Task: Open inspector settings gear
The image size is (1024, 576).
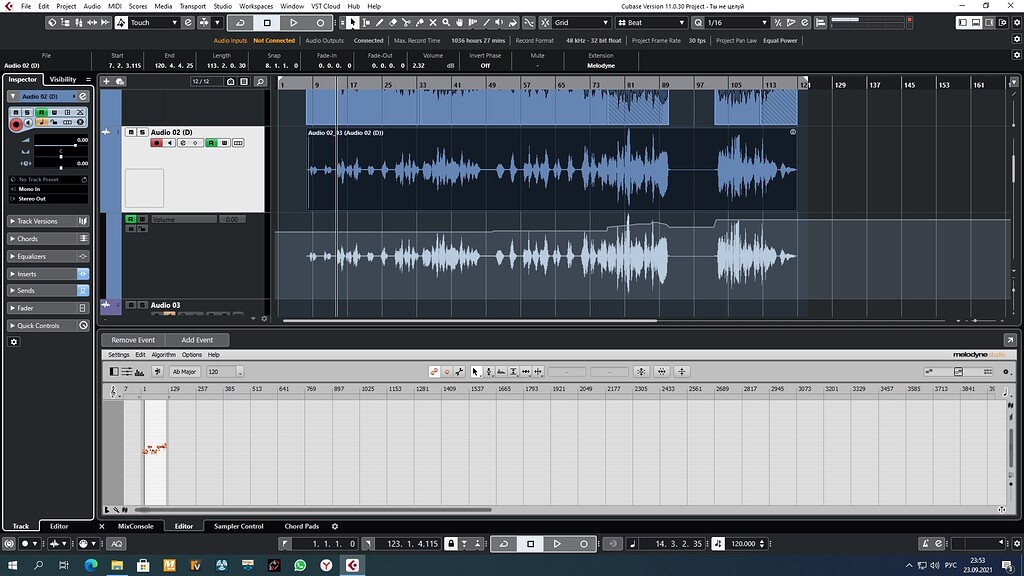Action: click(14, 342)
